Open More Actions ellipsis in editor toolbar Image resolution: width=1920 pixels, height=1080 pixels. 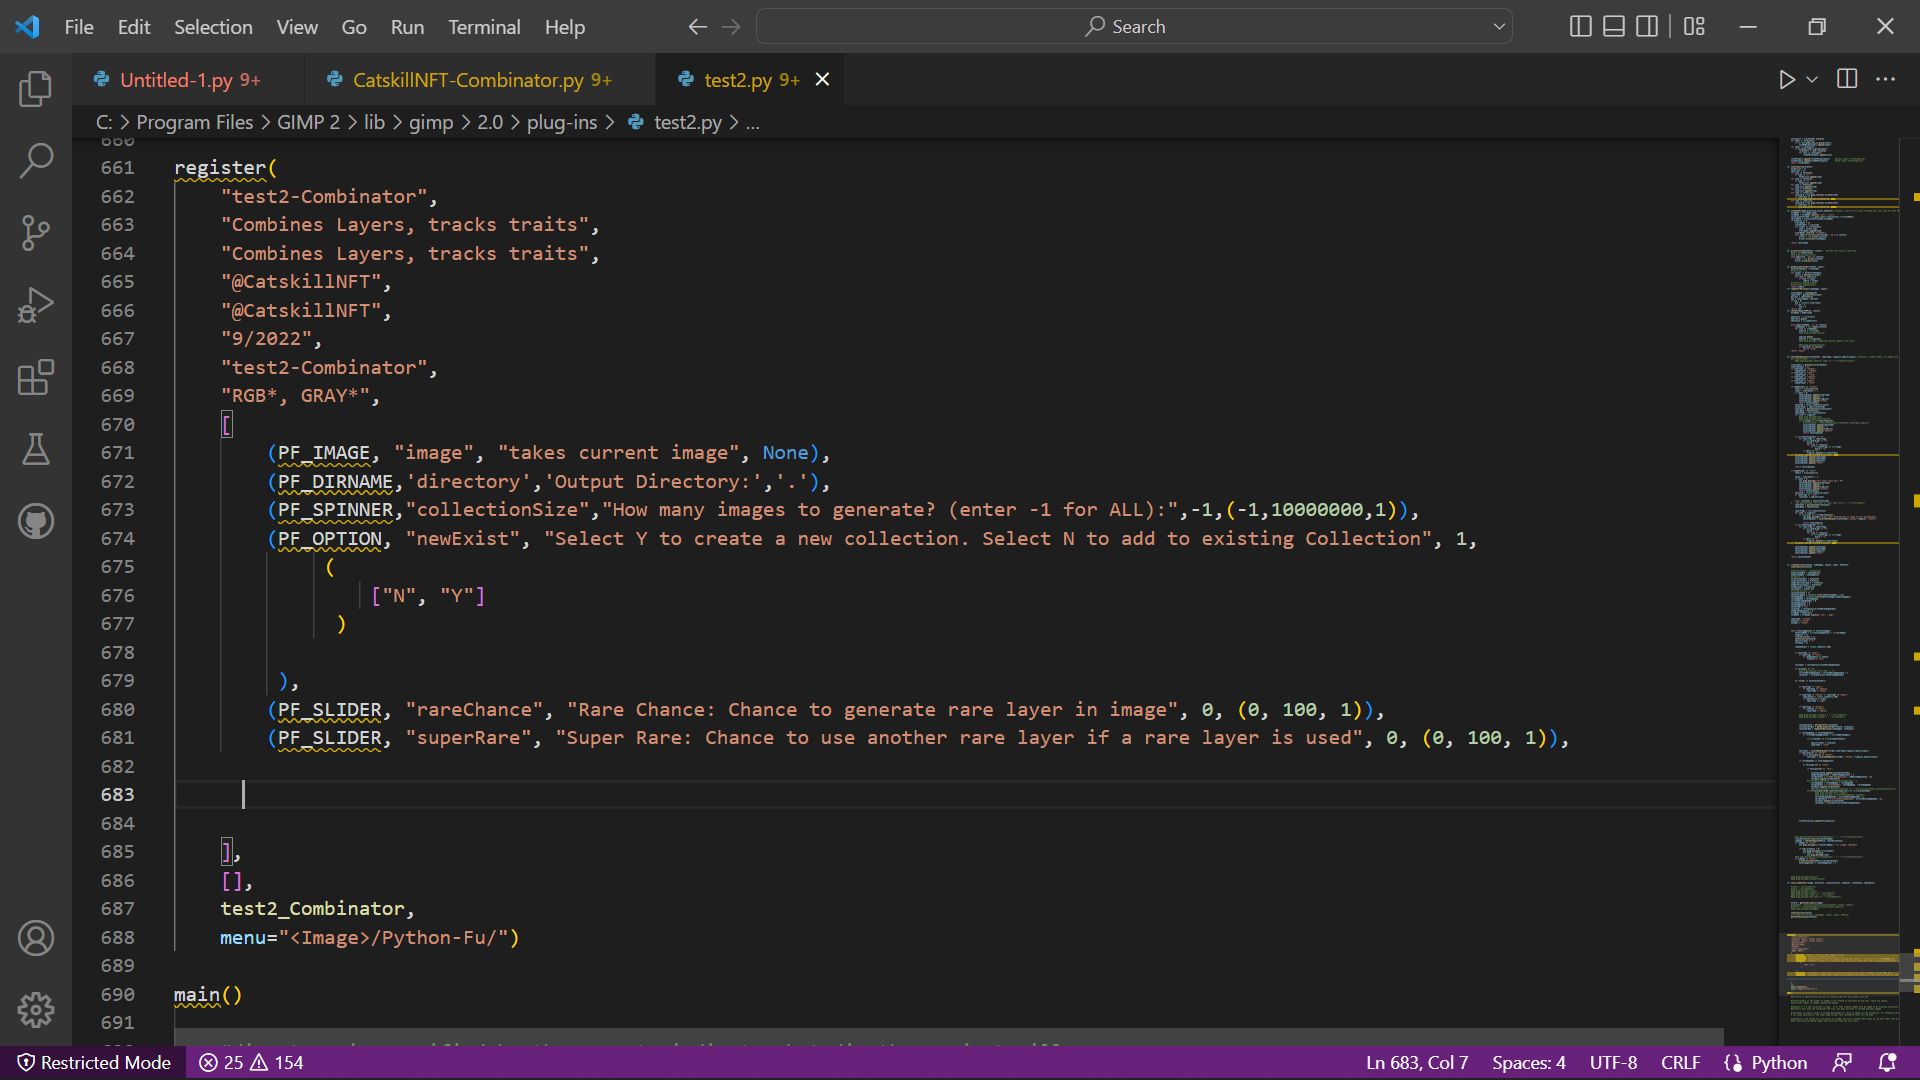tap(1886, 79)
